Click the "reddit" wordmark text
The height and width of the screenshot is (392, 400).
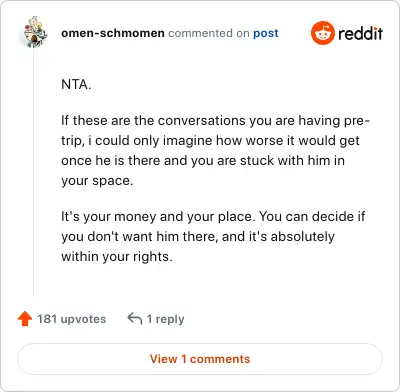point(360,34)
